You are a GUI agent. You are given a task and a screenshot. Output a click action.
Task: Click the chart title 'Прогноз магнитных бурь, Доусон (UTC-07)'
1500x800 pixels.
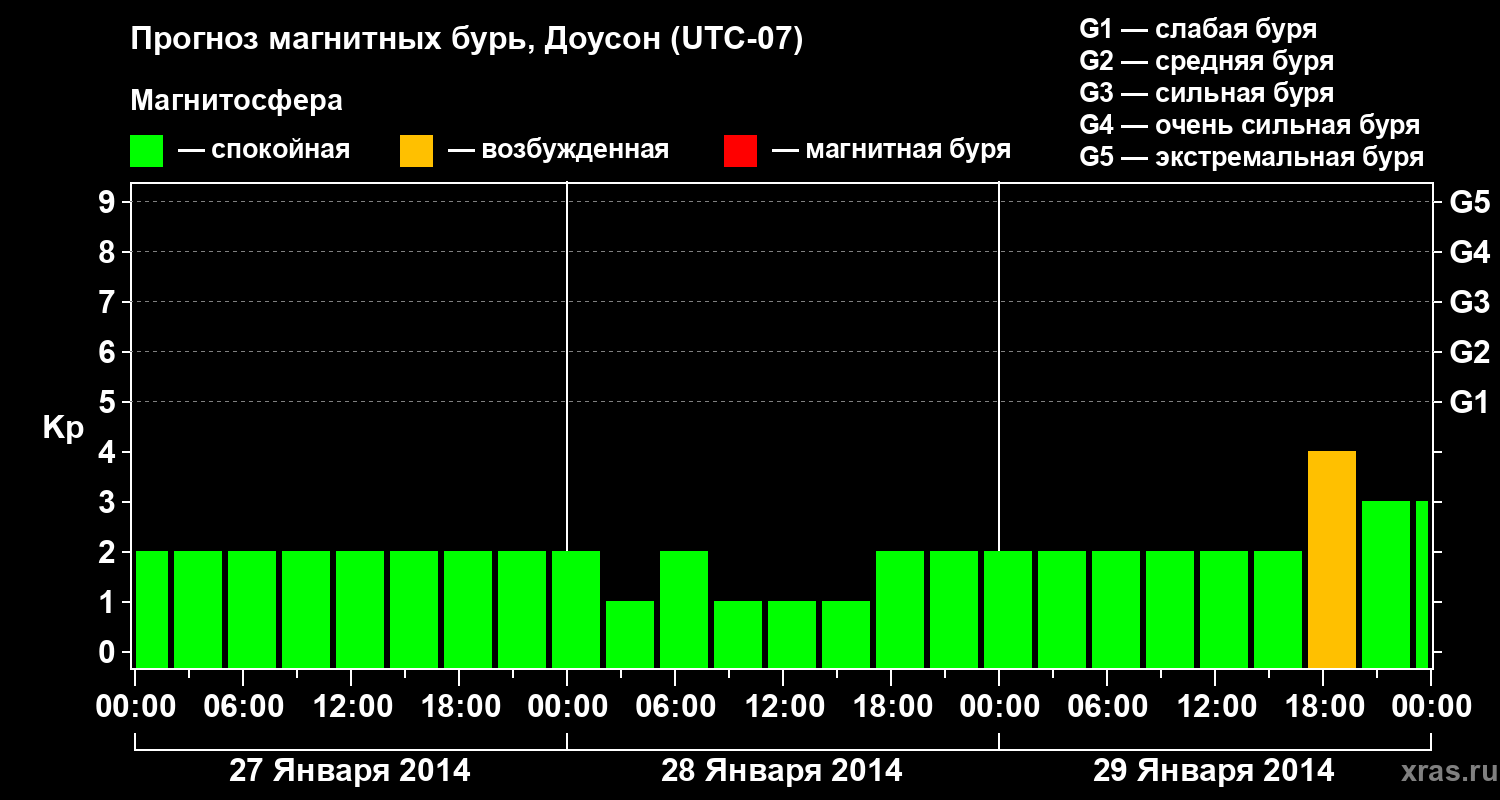coord(467,41)
